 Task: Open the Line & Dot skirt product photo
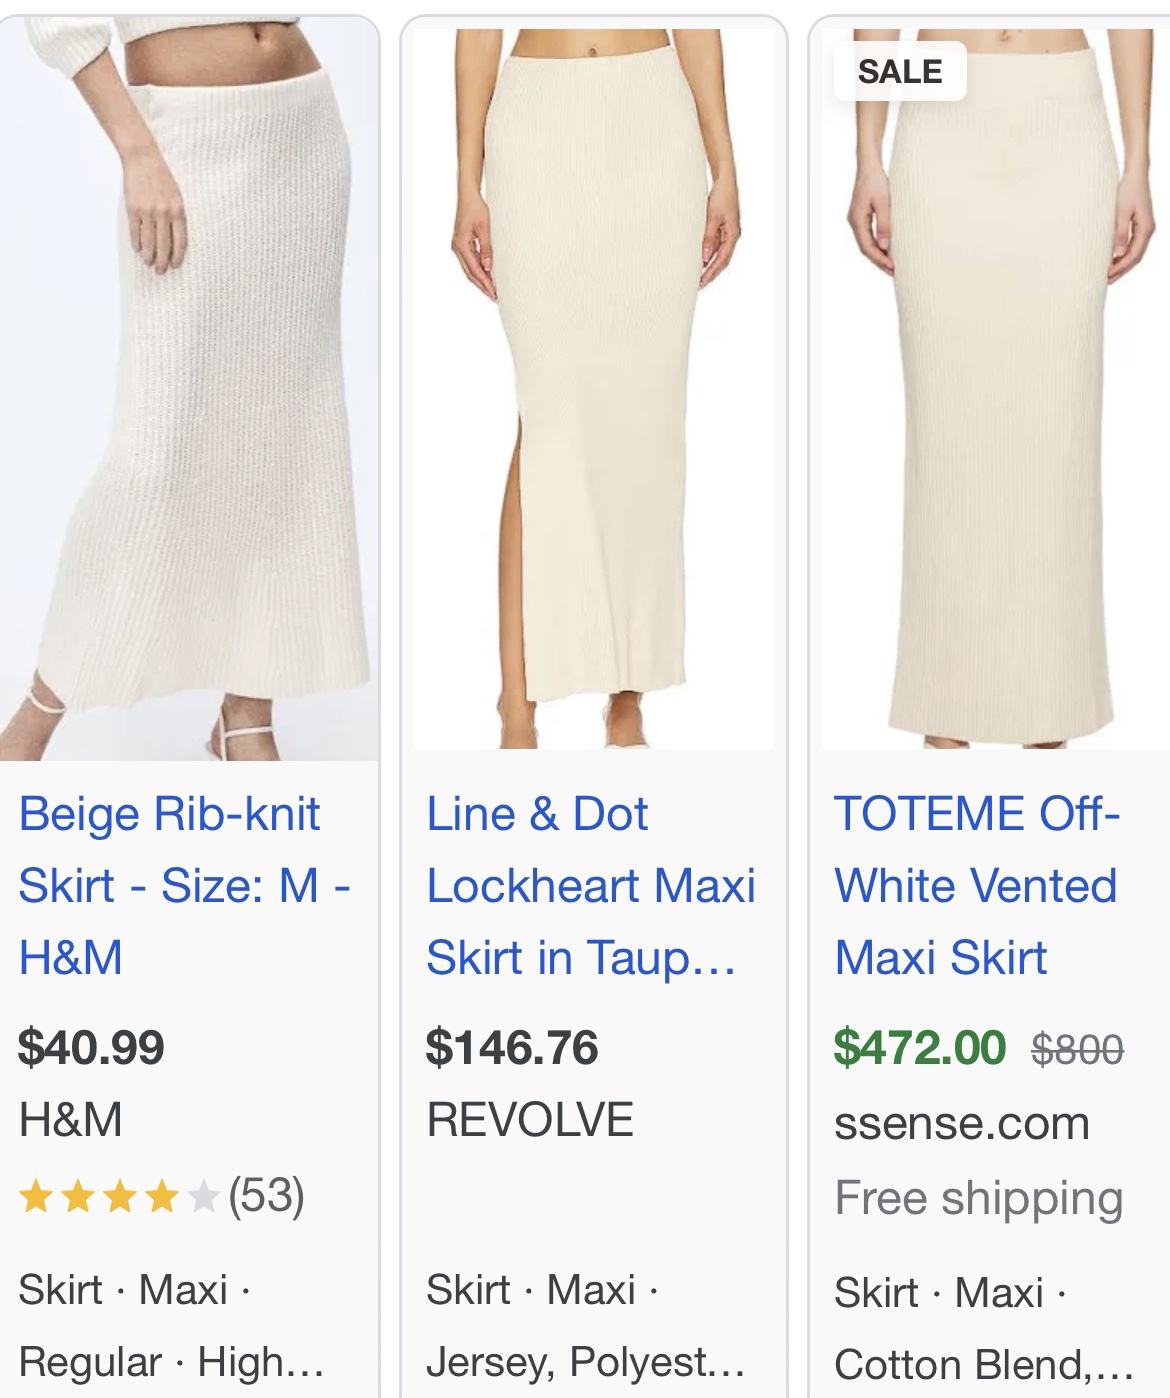pos(594,390)
